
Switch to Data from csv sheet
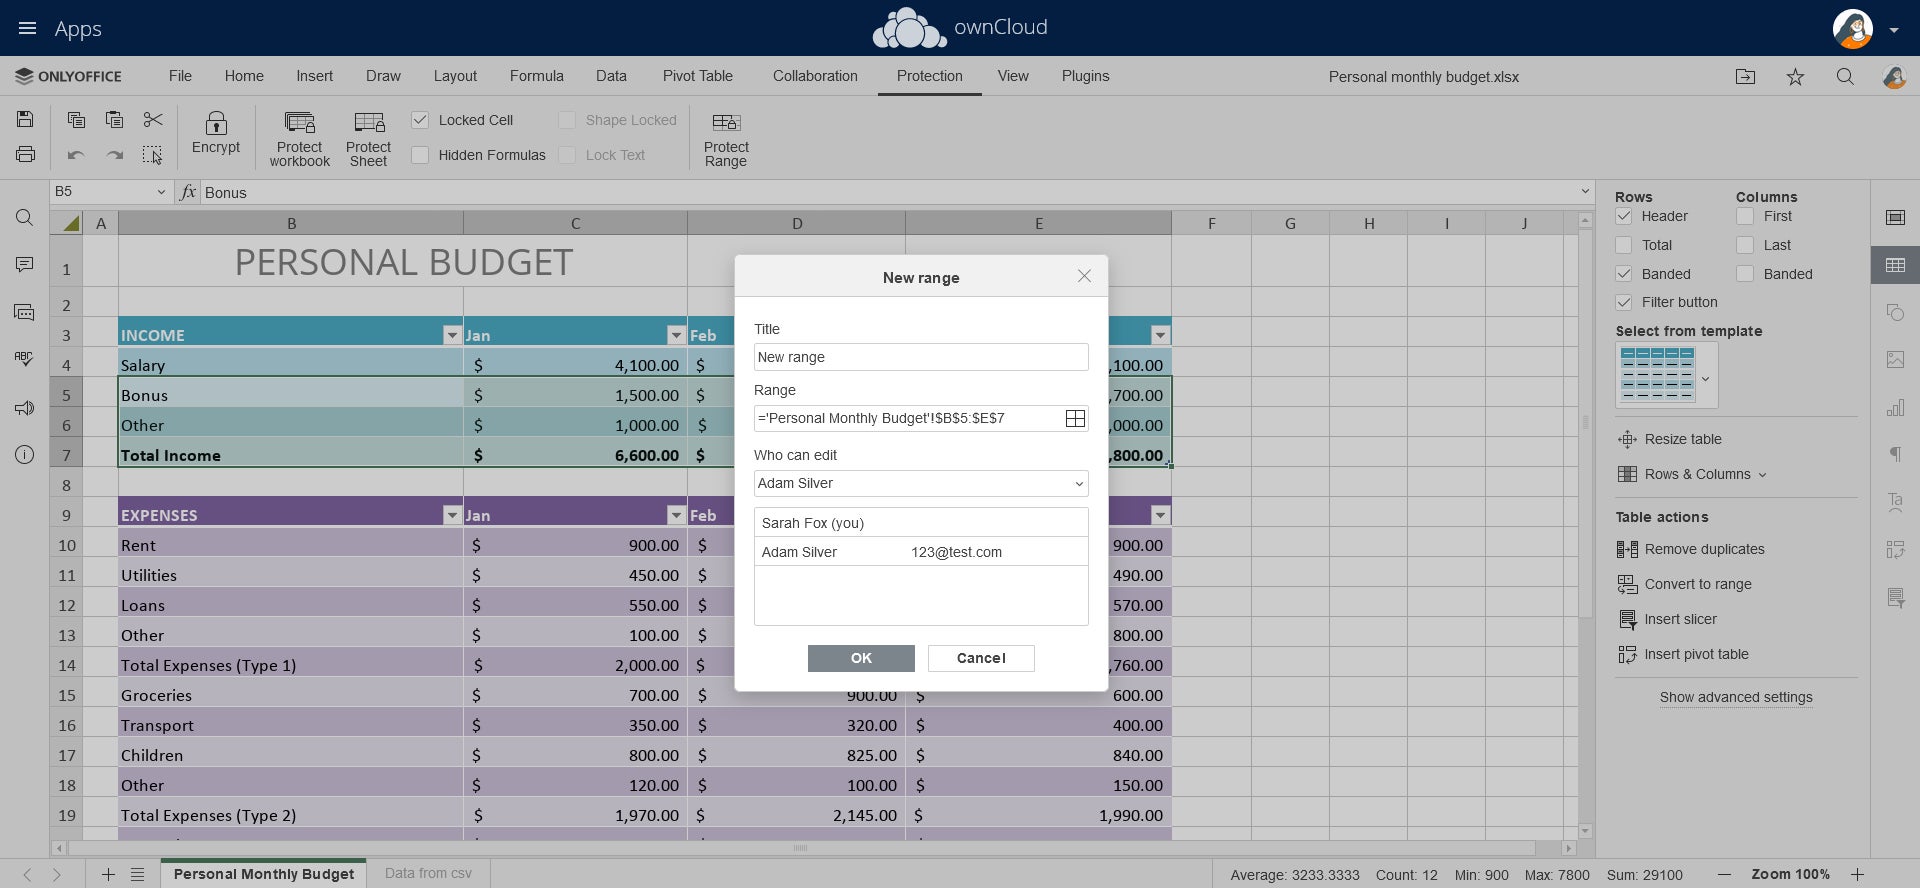428,873
